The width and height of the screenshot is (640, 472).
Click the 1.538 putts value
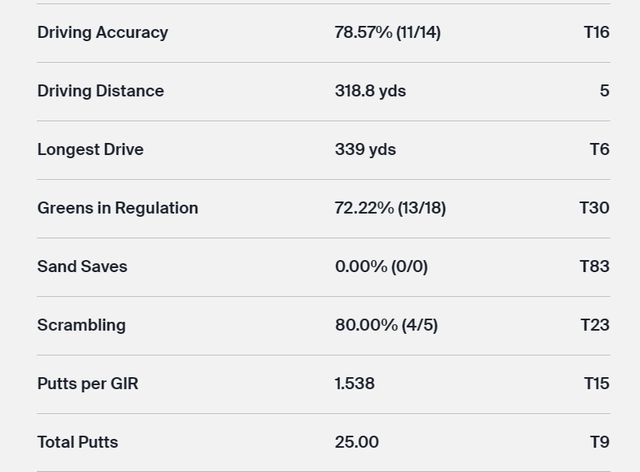click(x=354, y=383)
